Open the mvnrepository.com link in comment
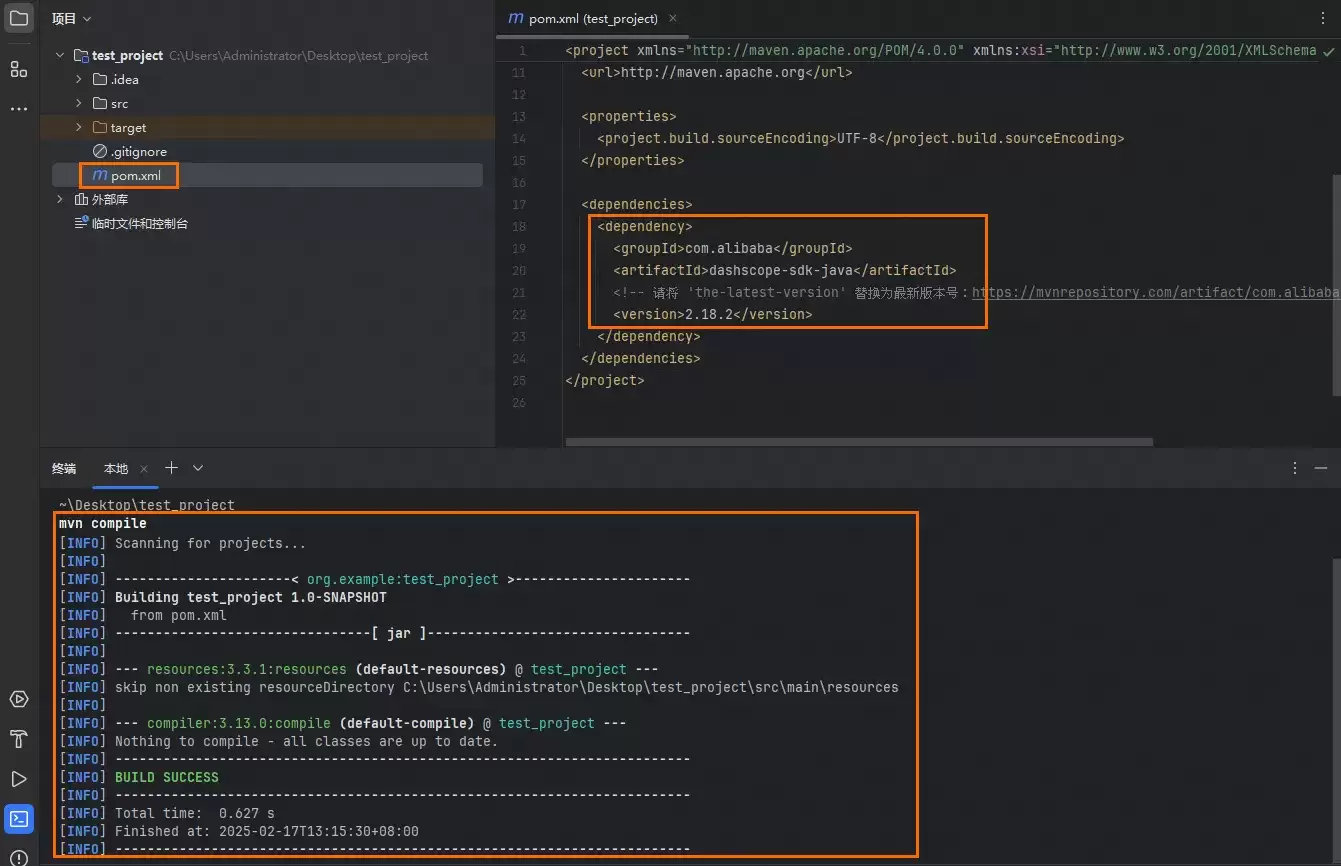The width and height of the screenshot is (1341, 866). click(x=1155, y=293)
